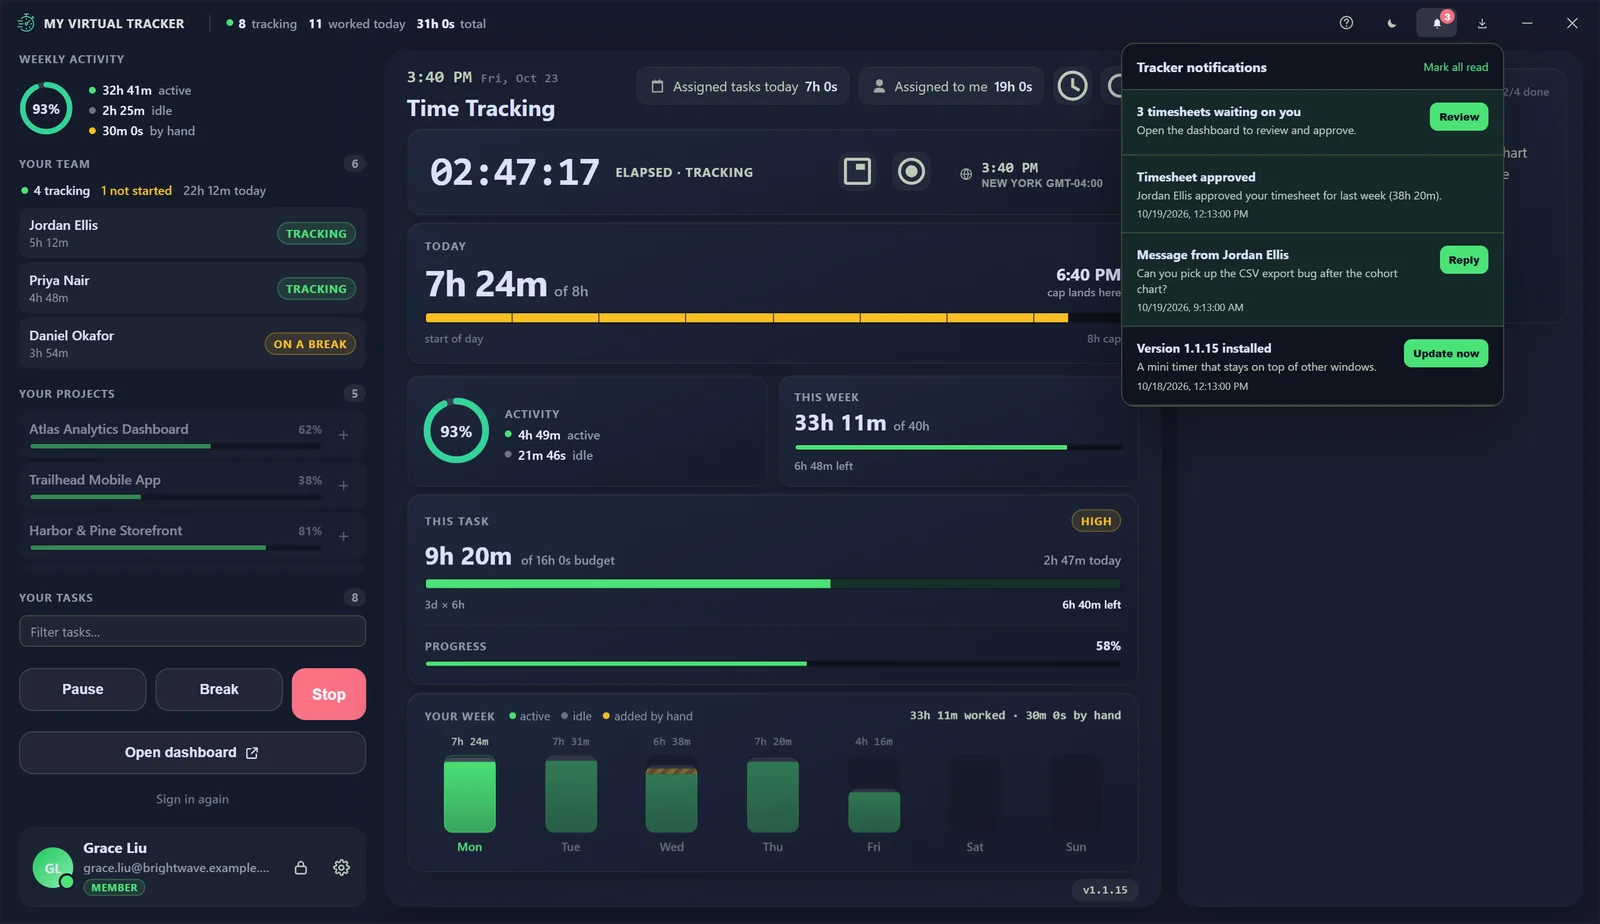Open the help question mark icon

click(x=1346, y=23)
